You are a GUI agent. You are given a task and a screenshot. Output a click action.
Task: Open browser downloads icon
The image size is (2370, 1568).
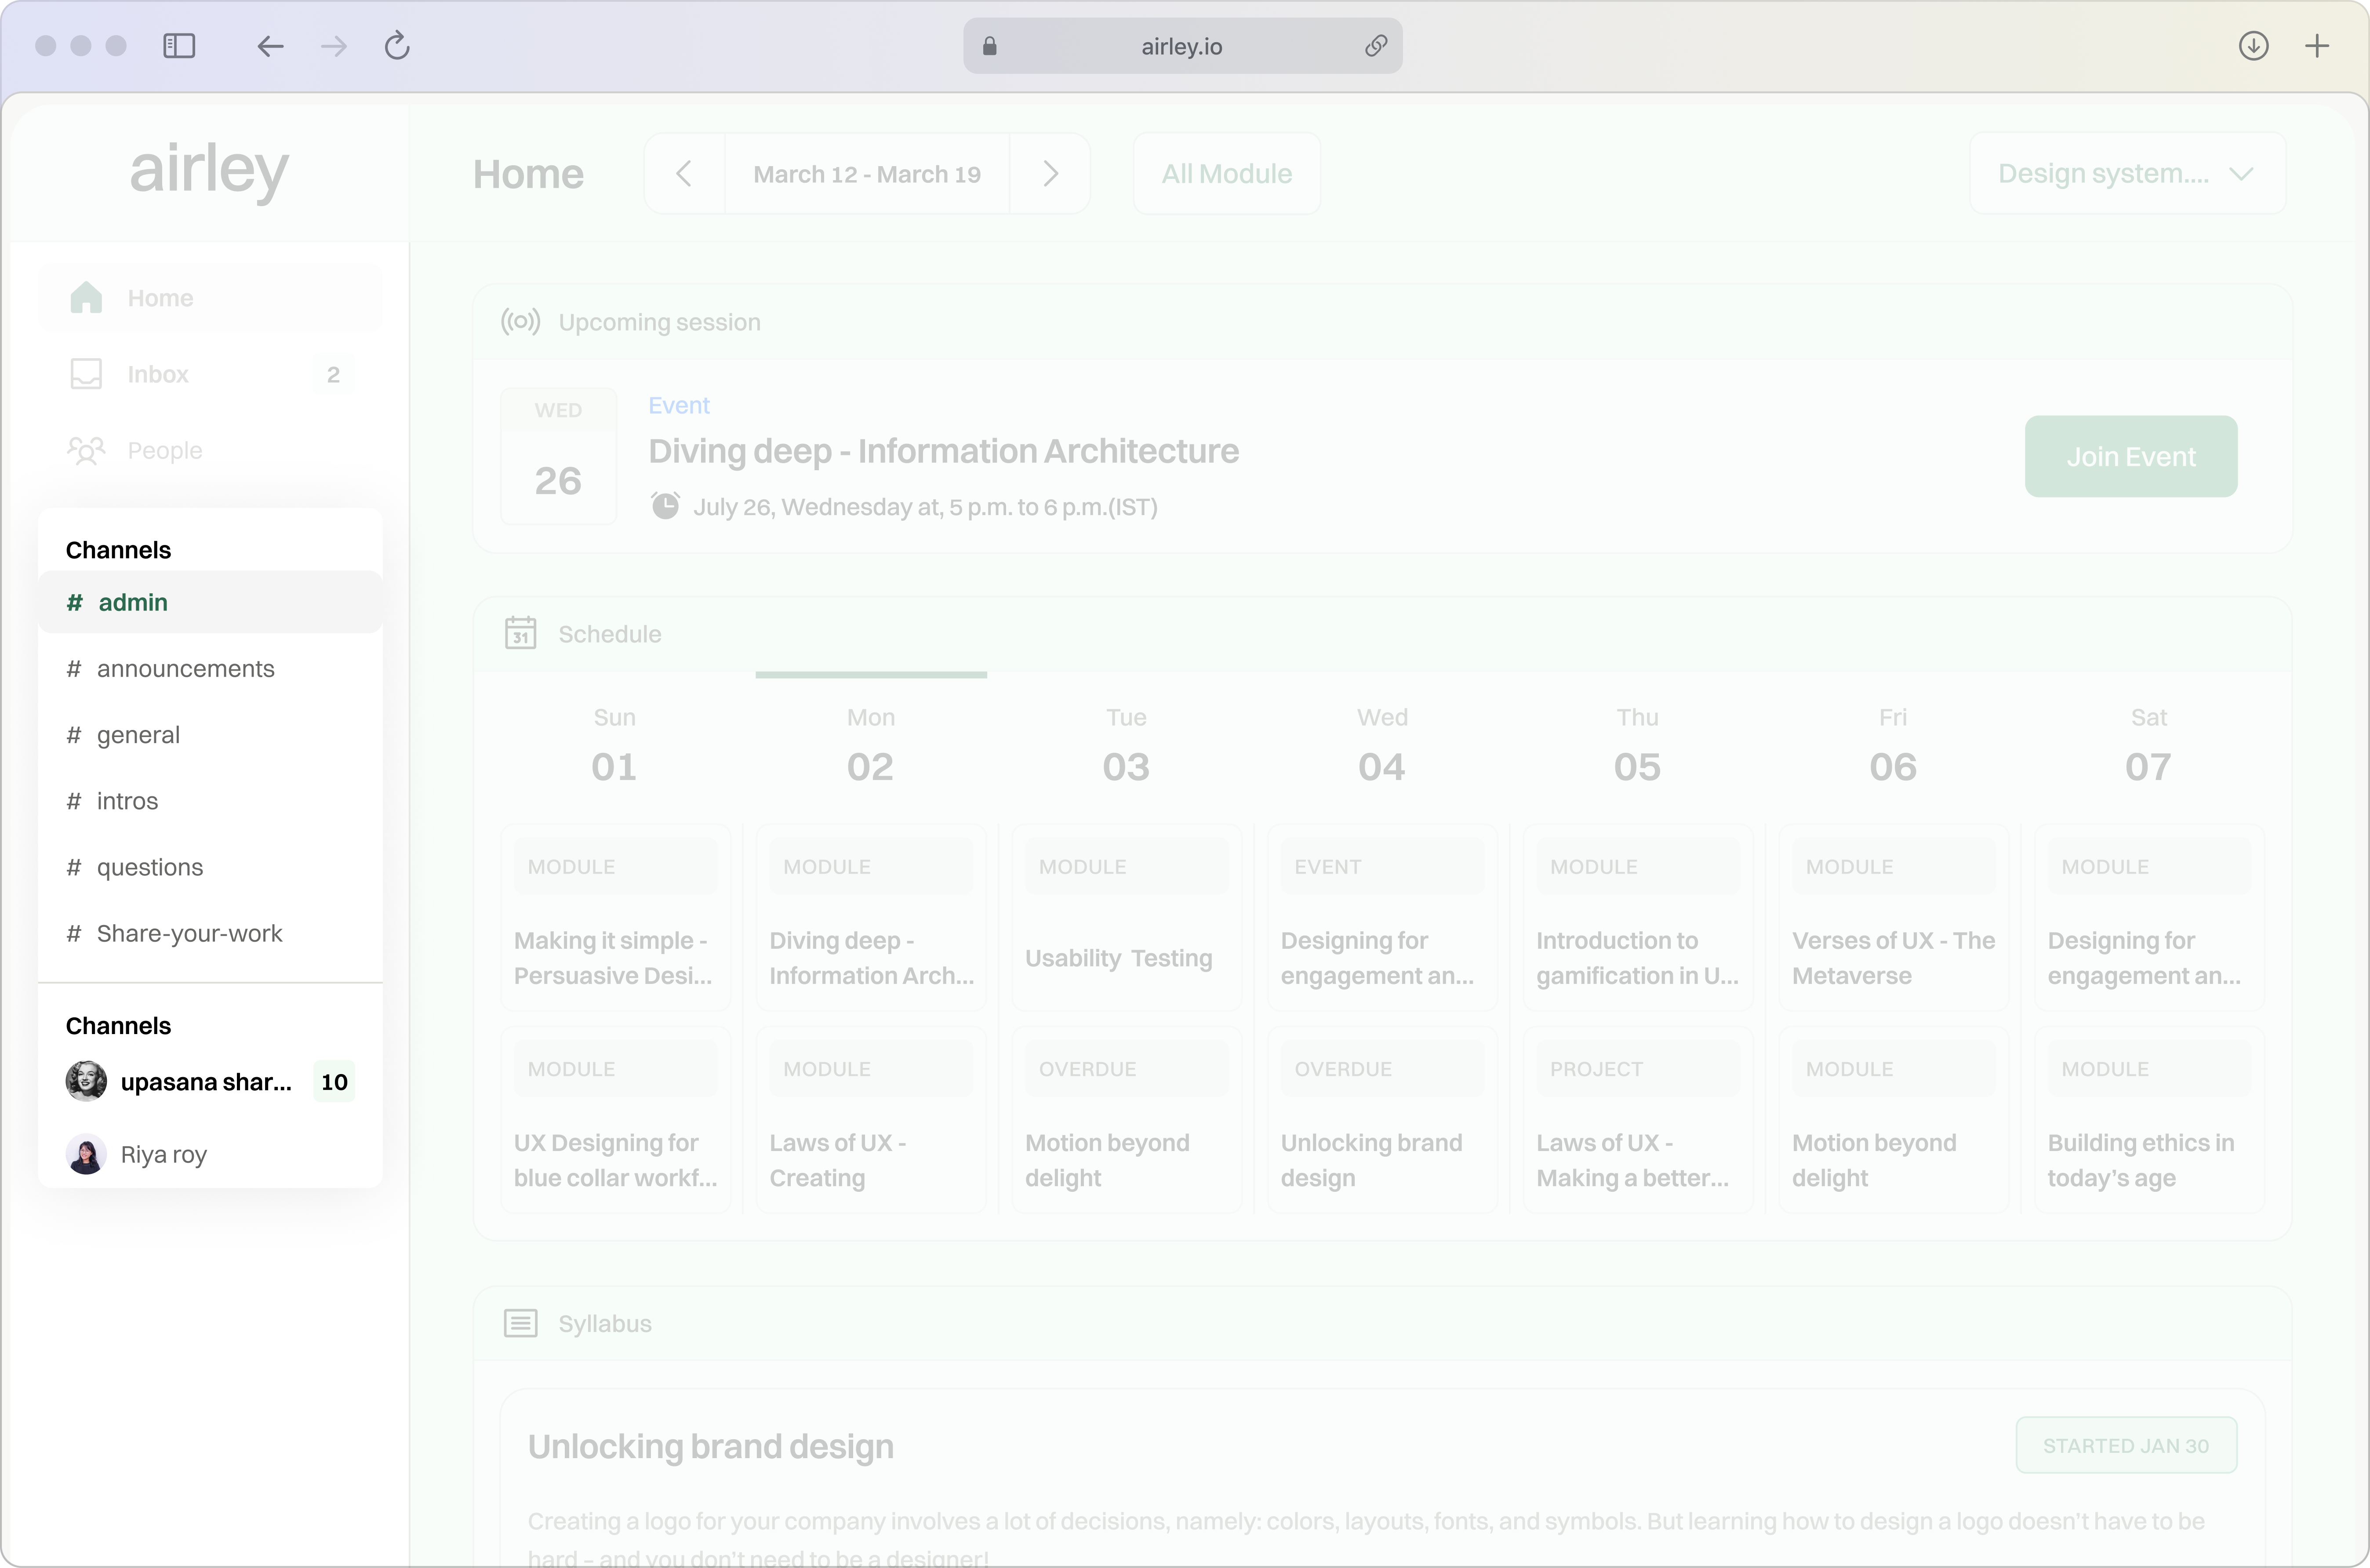click(x=2253, y=46)
